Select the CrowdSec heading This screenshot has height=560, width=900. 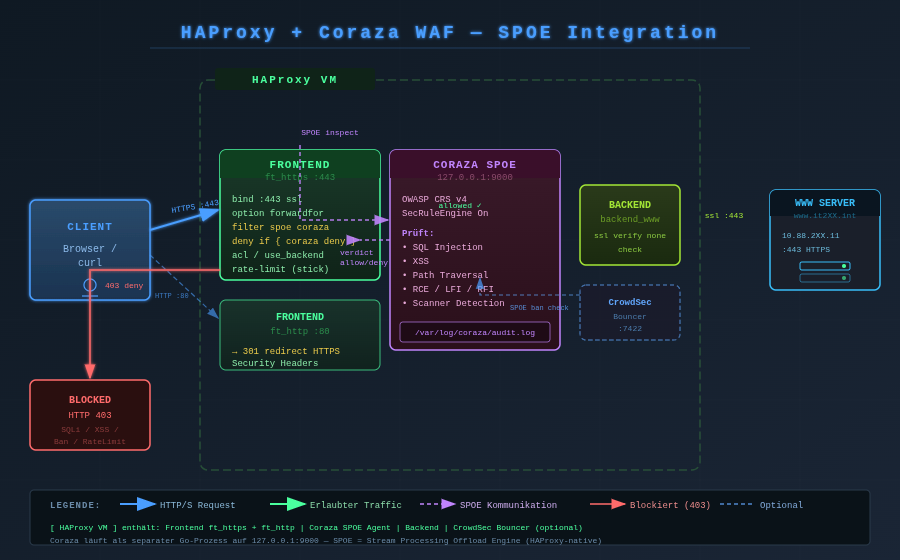click(630, 302)
